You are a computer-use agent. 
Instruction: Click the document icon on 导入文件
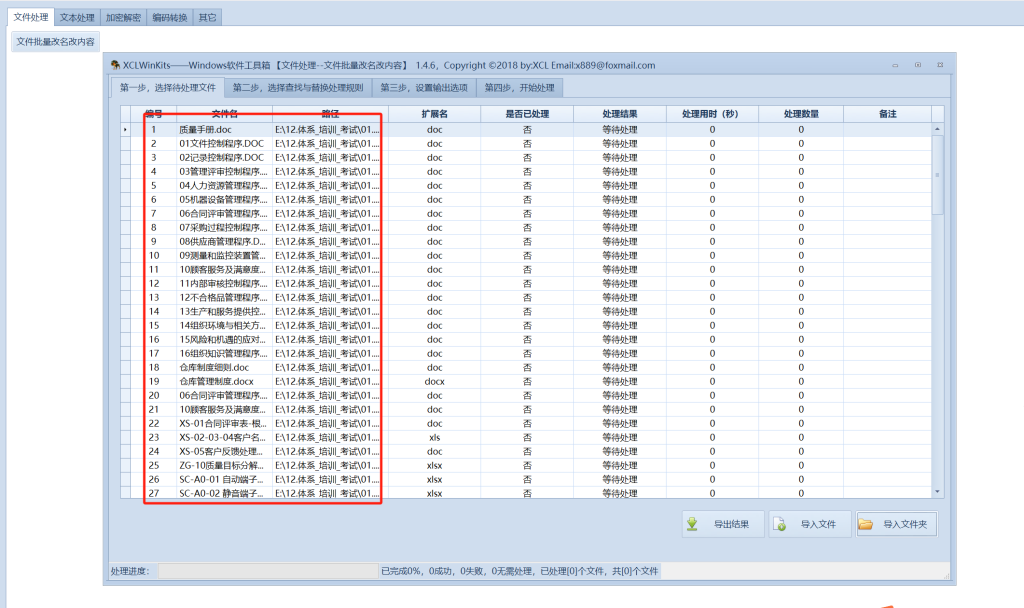[x=781, y=524]
